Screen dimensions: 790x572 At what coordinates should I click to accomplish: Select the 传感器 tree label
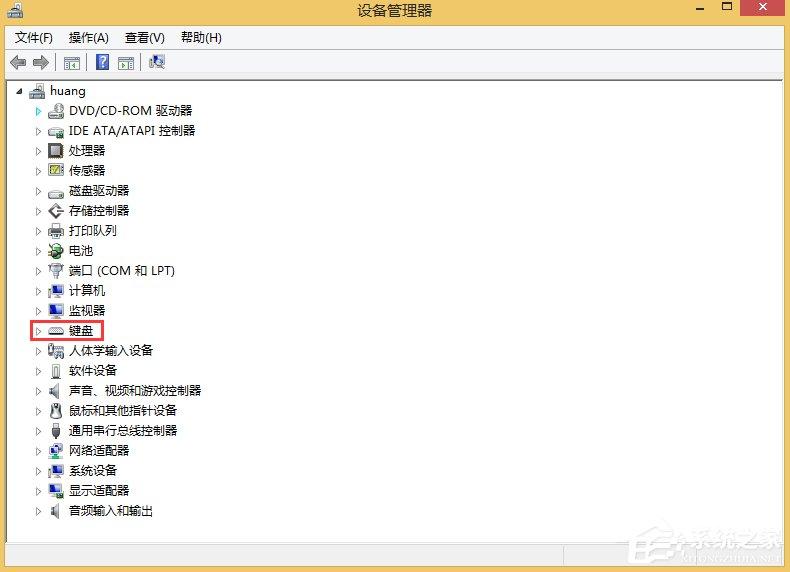(x=87, y=170)
